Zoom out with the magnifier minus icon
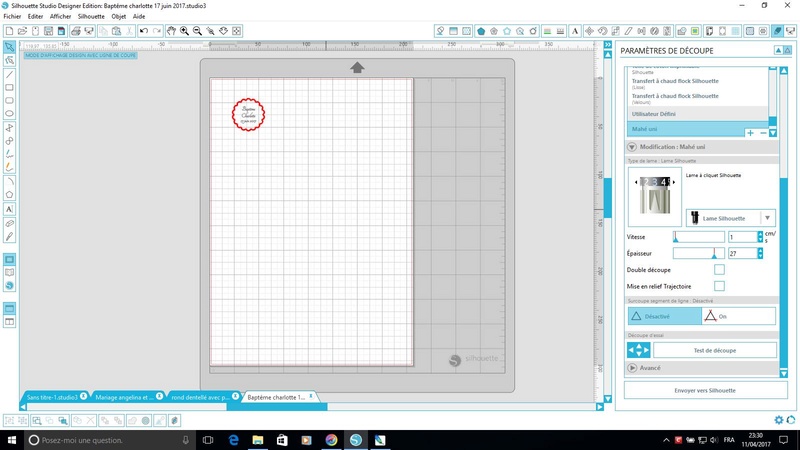The height and width of the screenshot is (450, 800). click(x=197, y=31)
